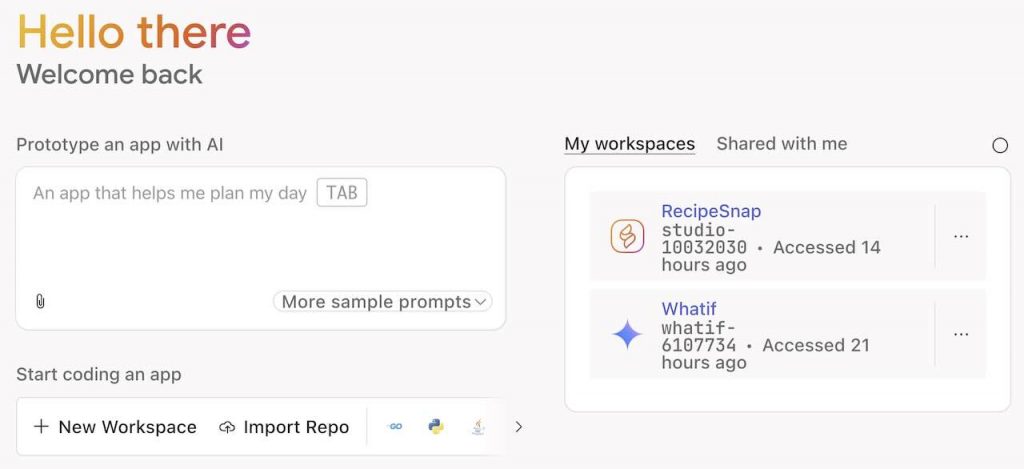Select the Java template icon

coord(478,427)
